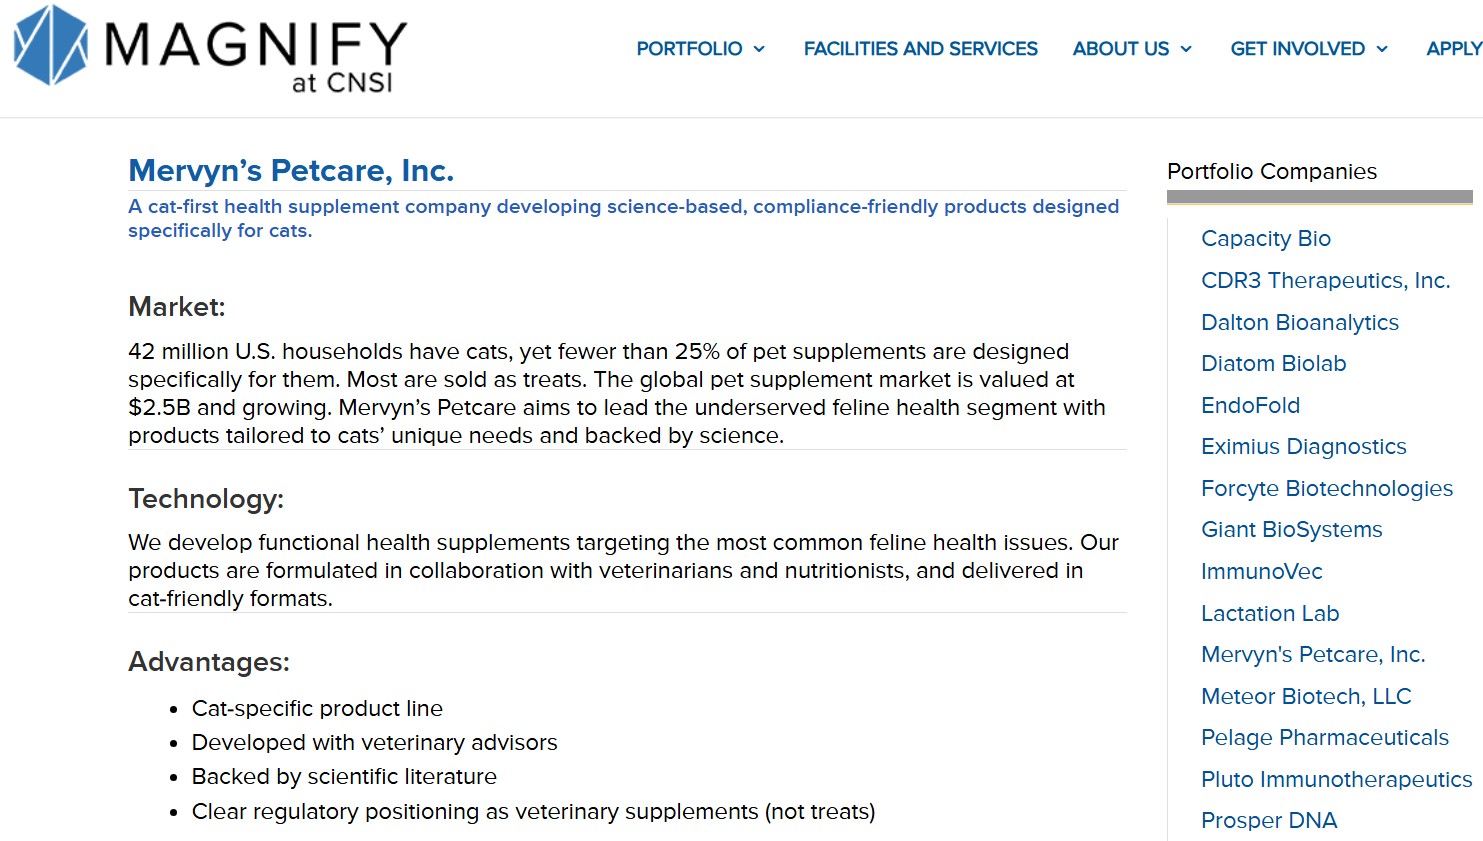The image size is (1483, 841).
Task: Open Facilities and Services menu item
Action: [x=920, y=49]
